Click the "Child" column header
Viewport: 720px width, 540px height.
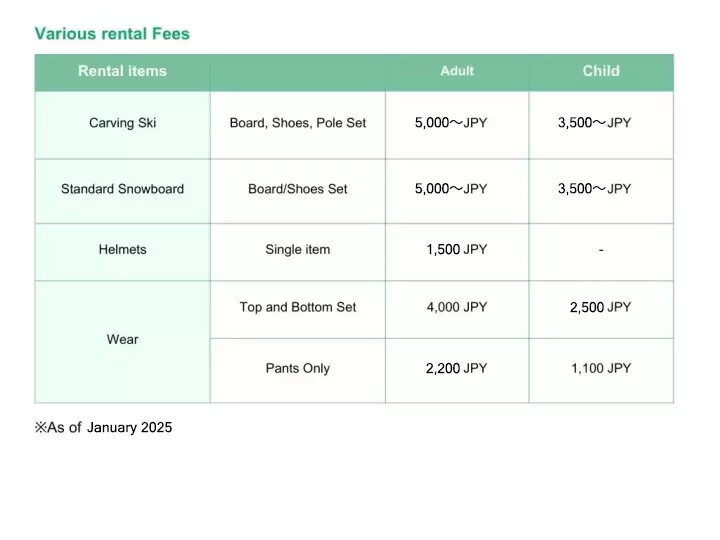(601, 71)
